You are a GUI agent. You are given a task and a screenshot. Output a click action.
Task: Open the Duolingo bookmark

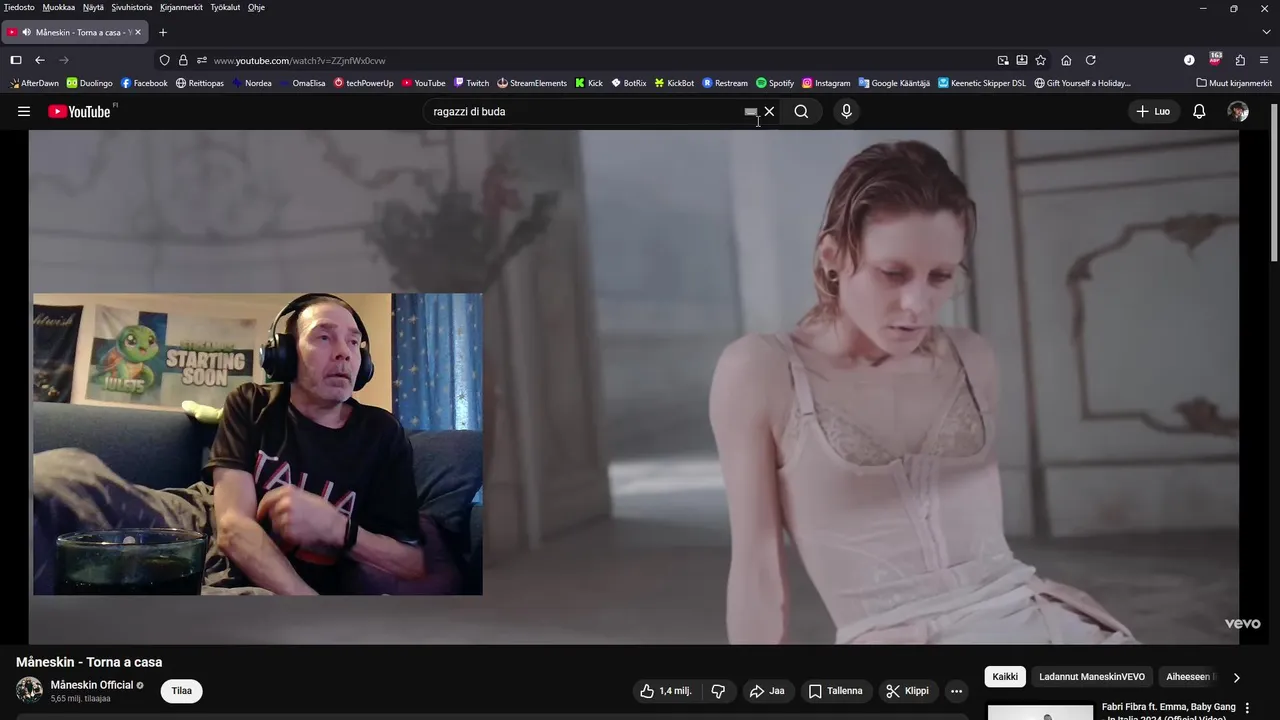pyautogui.click(x=90, y=83)
